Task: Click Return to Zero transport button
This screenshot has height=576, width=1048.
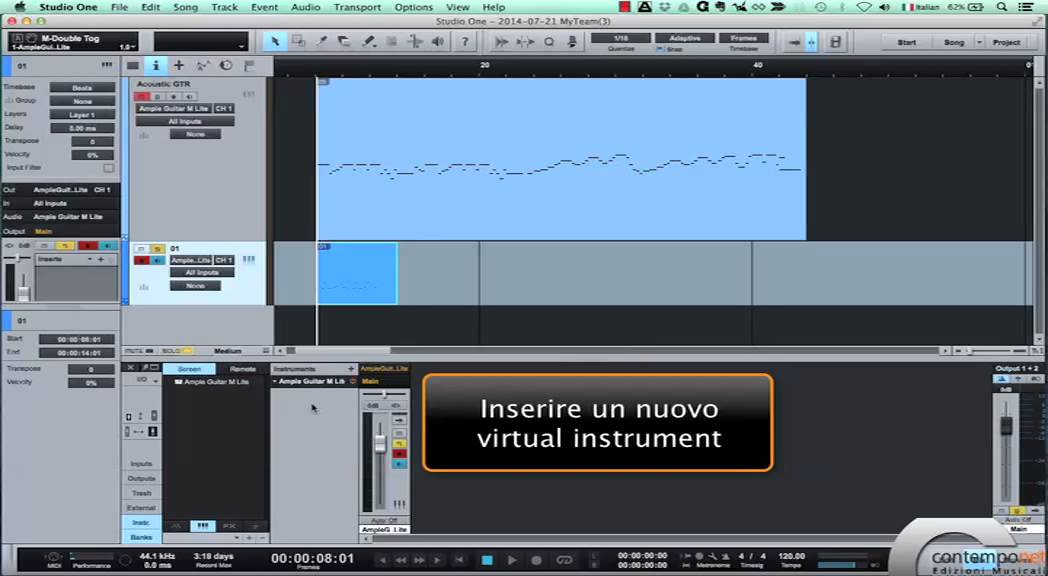Action: pos(459,560)
